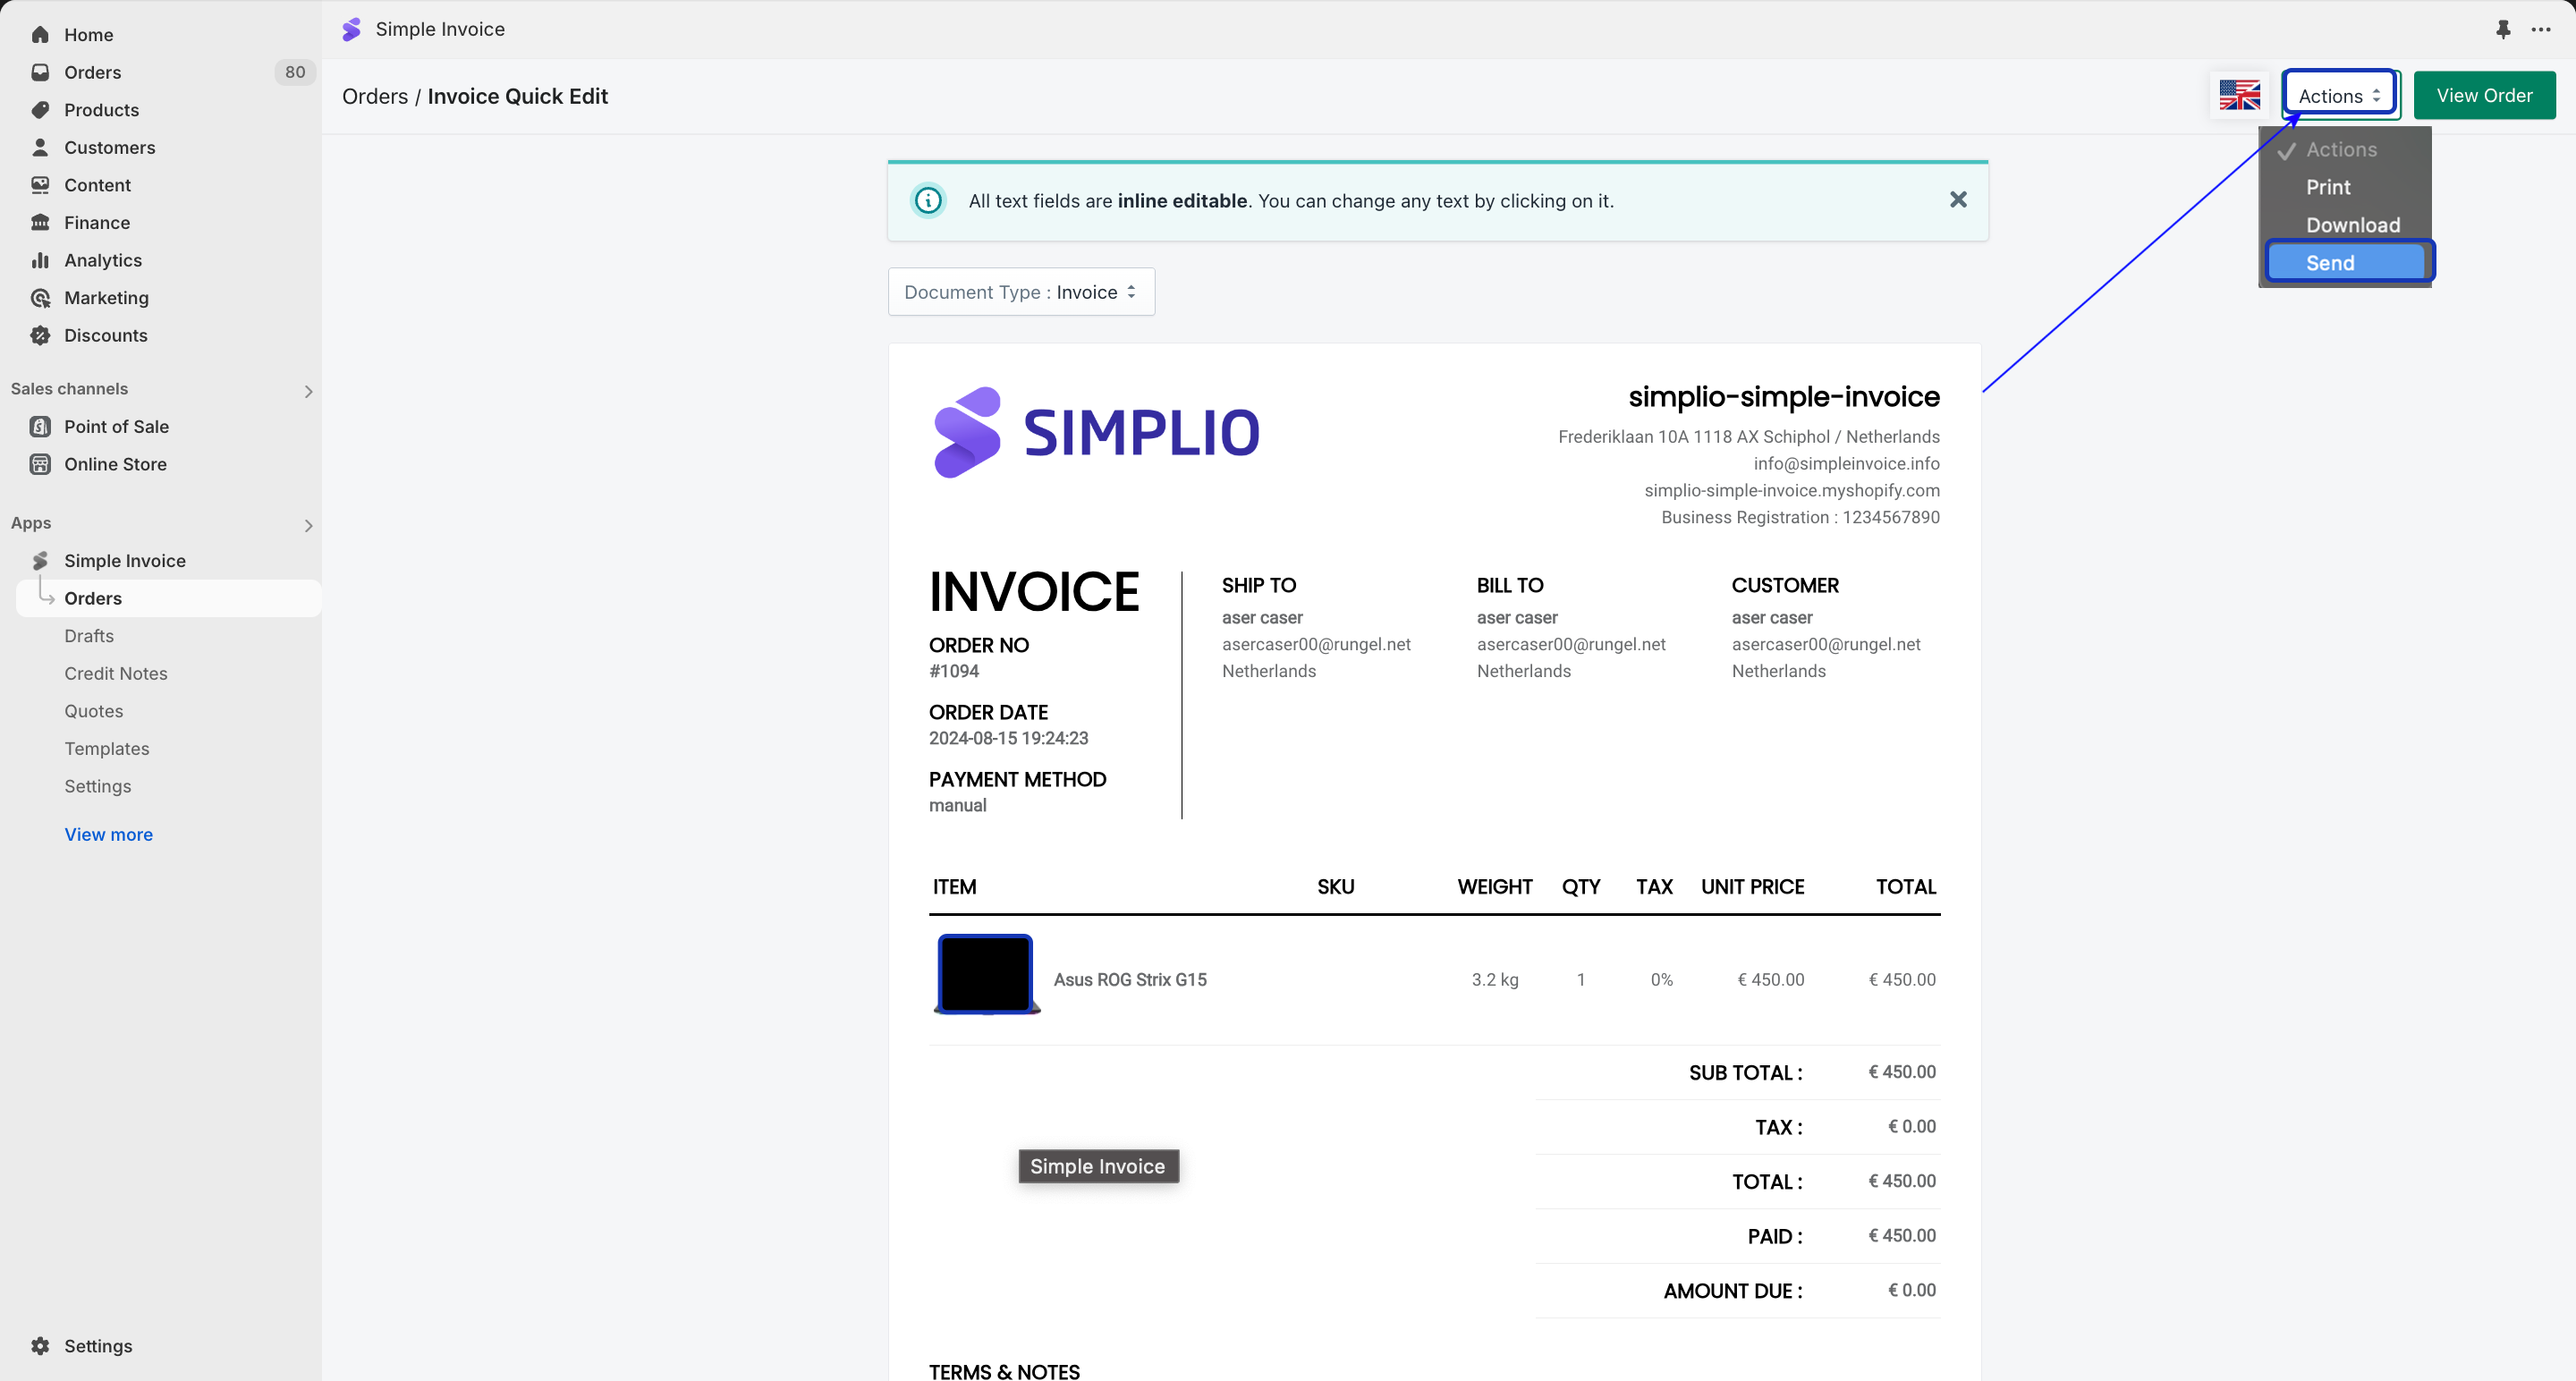
Task: Choose Download from Actions menu
Action: tap(2352, 225)
